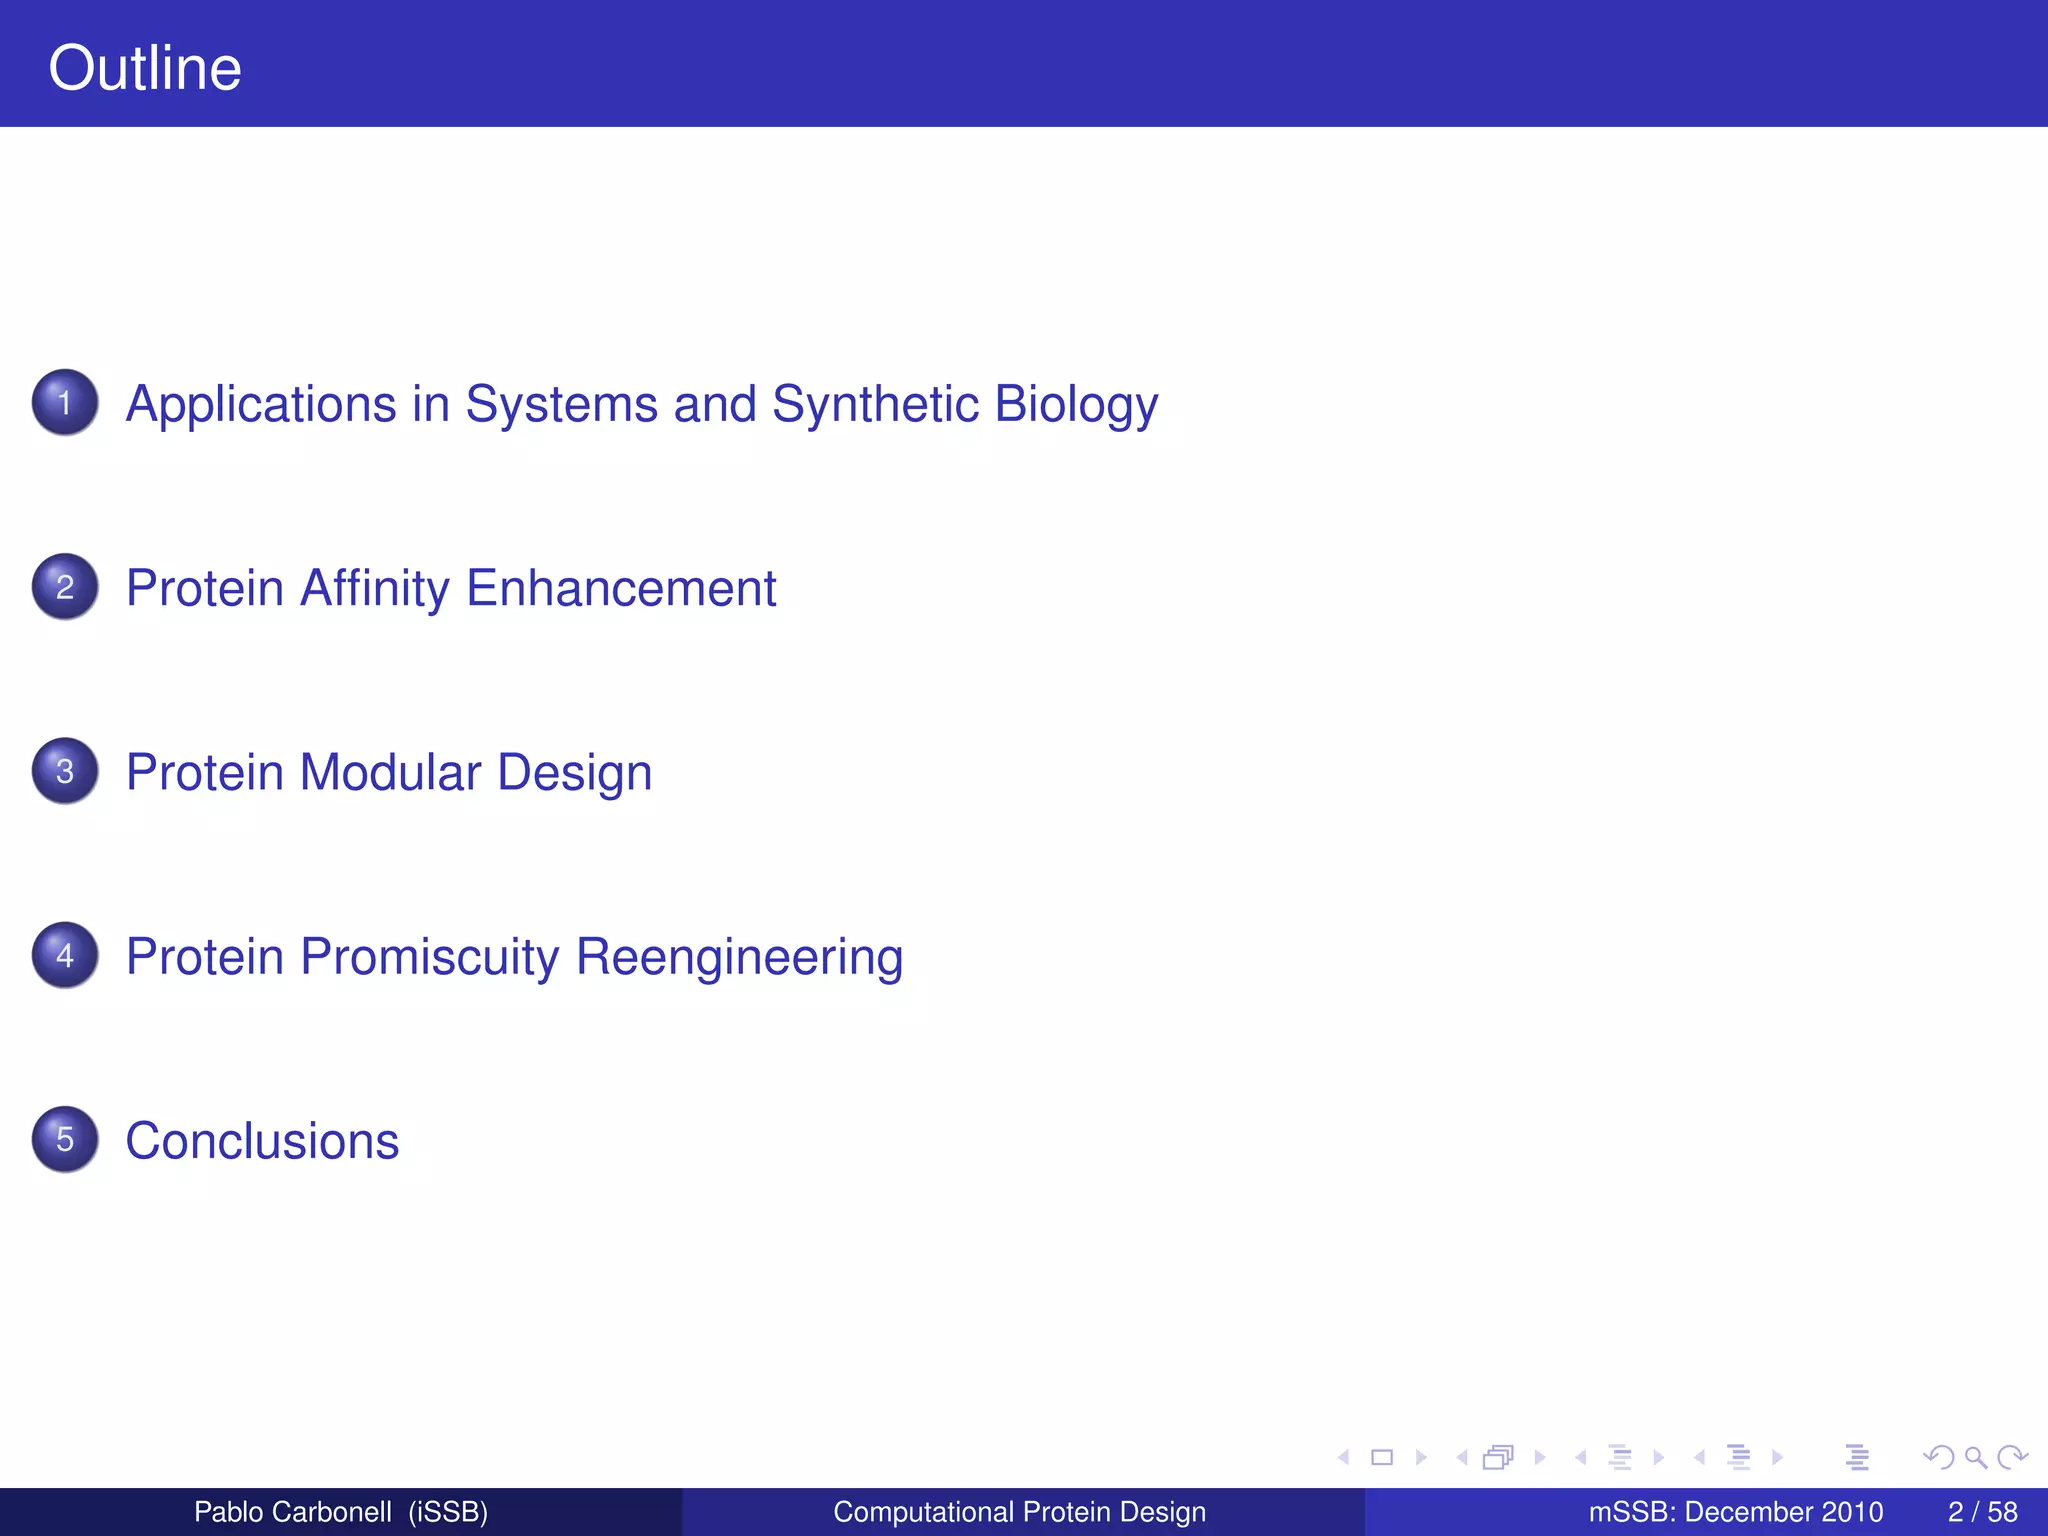Viewport: 2048px width, 1536px height.
Task: Click the subsection navigation lines icon
Action: [x=1620, y=1457]
